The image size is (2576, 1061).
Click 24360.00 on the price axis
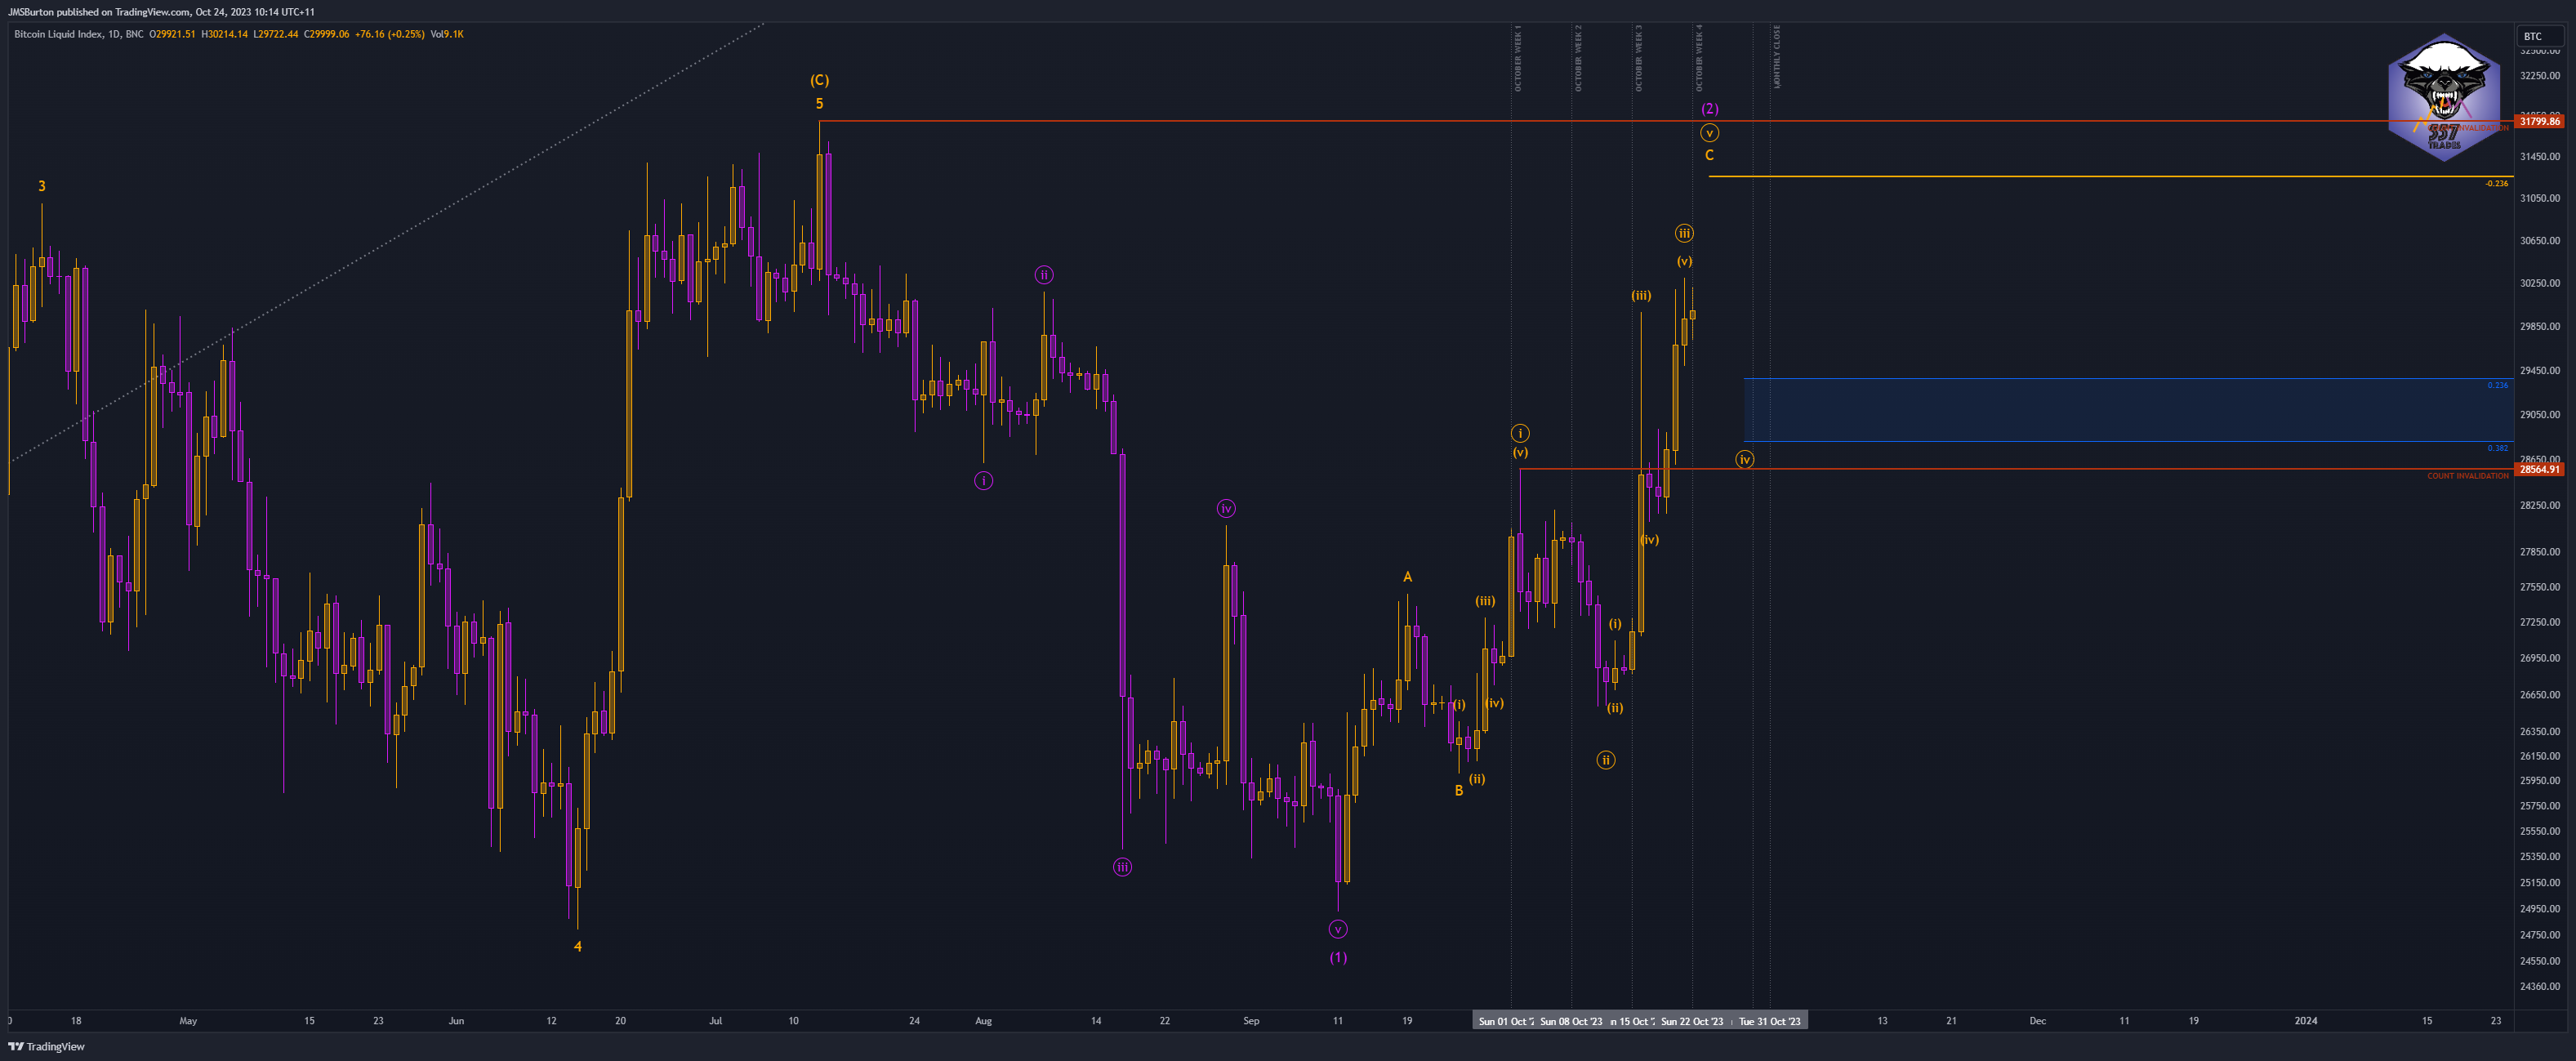click(2540, 986)
